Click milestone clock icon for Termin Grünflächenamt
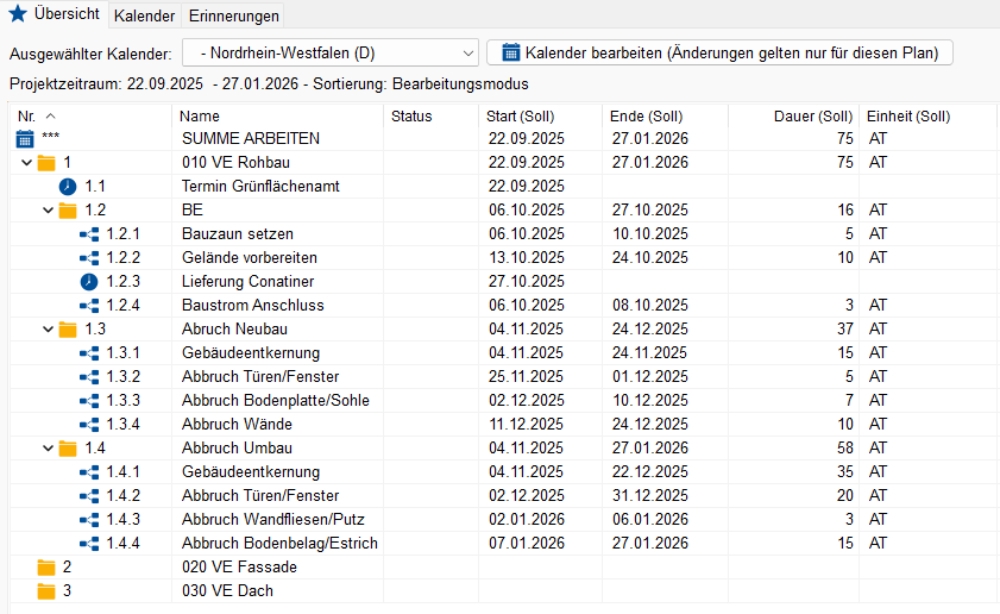This screenshot has width=1000, height=614. 68,186
